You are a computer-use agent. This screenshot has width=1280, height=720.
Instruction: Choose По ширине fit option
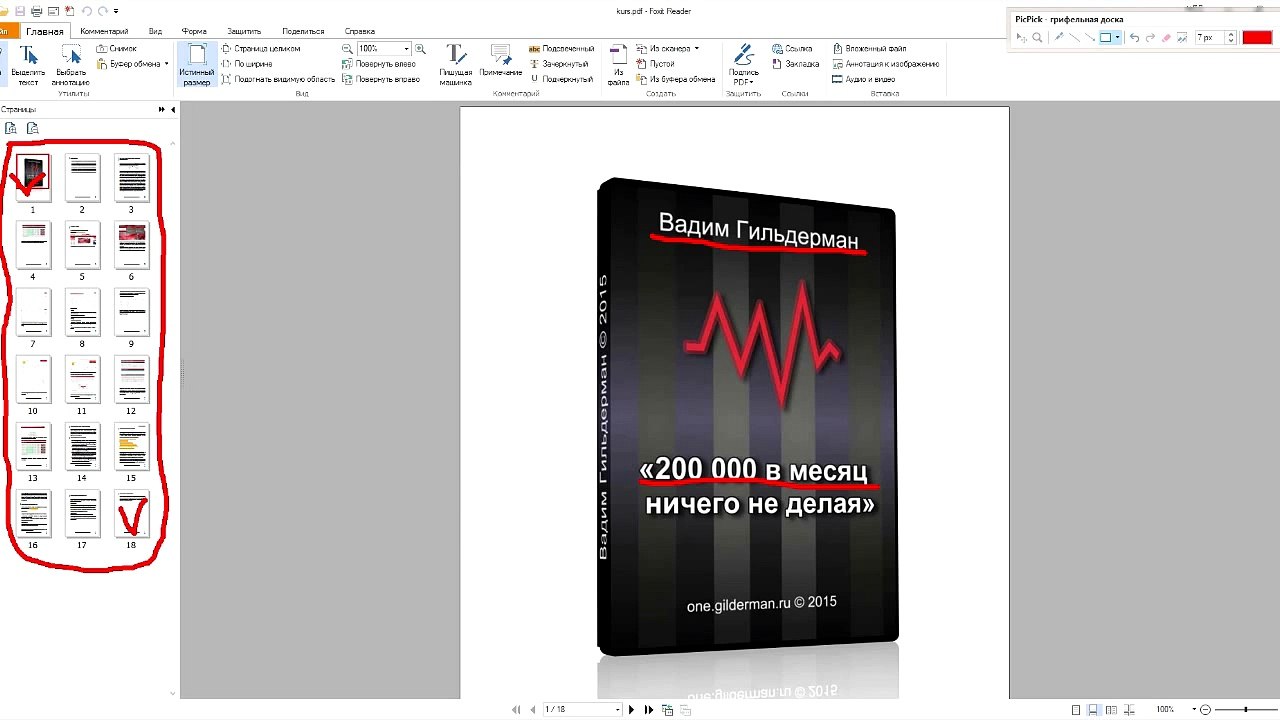pyautogui.click(x=246, y=64)
